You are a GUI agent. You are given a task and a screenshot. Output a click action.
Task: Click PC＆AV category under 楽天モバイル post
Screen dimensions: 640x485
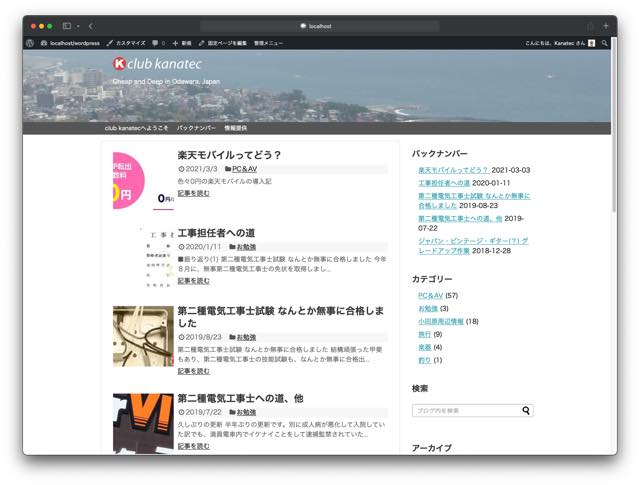(244, 169)
